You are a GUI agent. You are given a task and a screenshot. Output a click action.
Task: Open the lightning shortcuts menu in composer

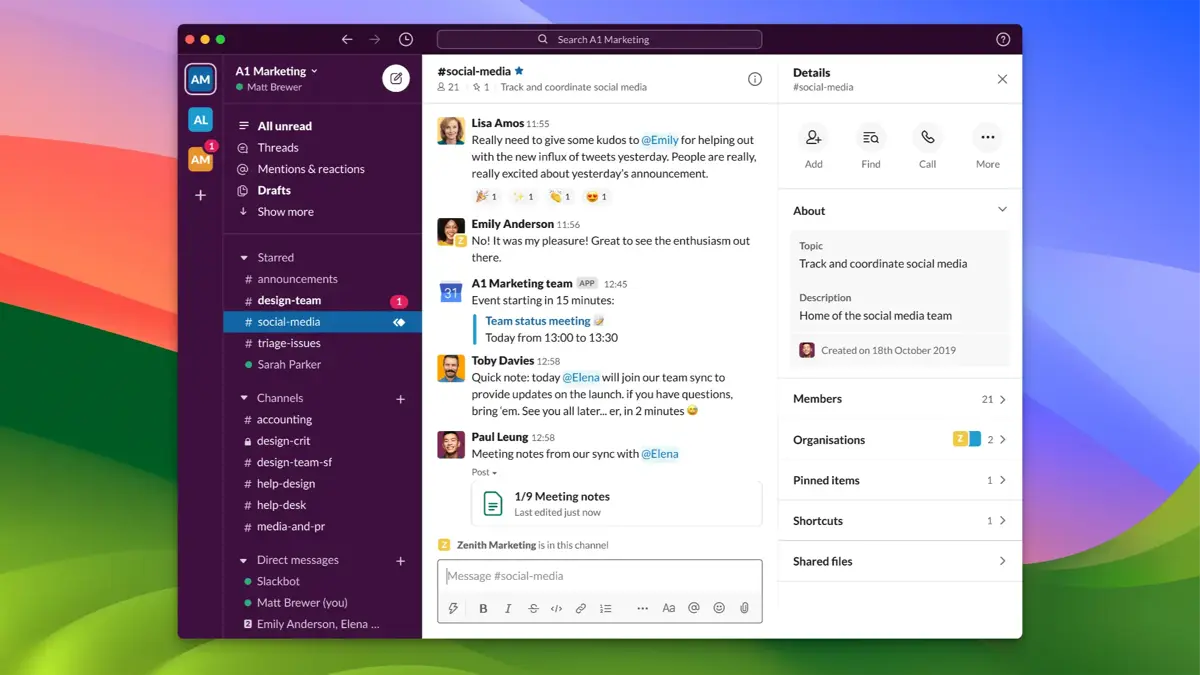pos(453,608)
